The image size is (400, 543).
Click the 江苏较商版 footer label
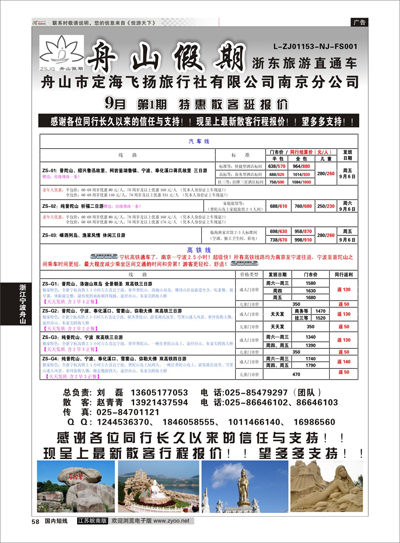click(92, 520)
